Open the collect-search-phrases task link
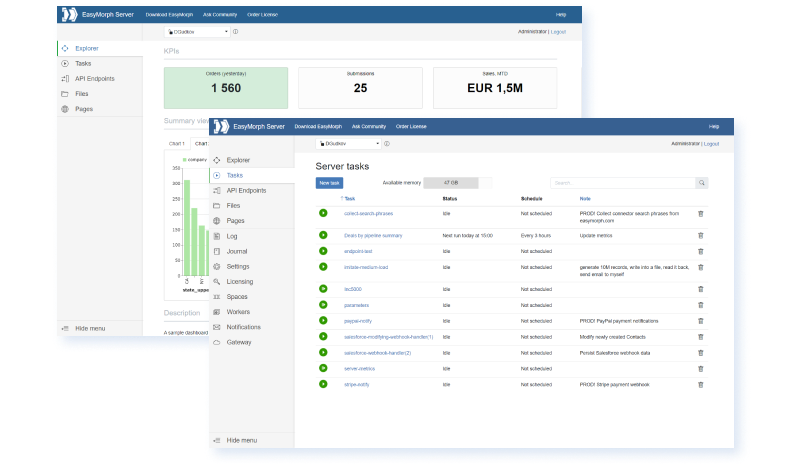This screenshot has height=466, width=792. [368, 214]
